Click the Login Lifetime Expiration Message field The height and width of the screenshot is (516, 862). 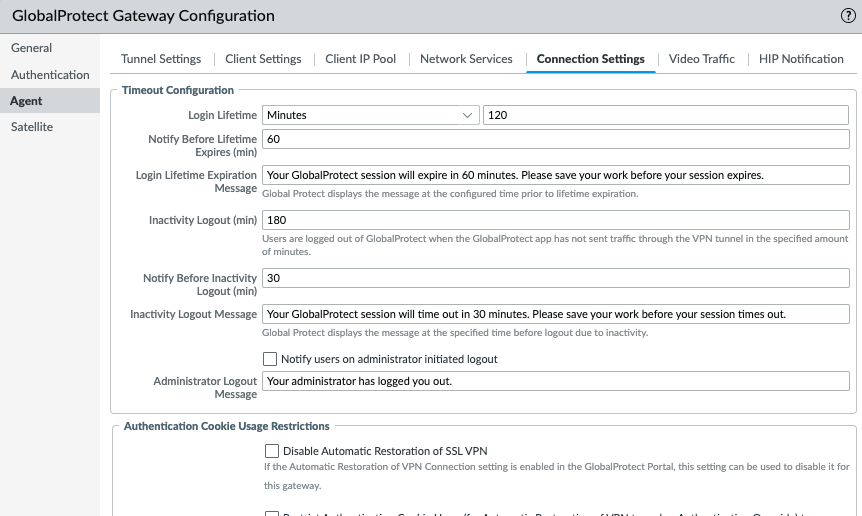(555, 175)
